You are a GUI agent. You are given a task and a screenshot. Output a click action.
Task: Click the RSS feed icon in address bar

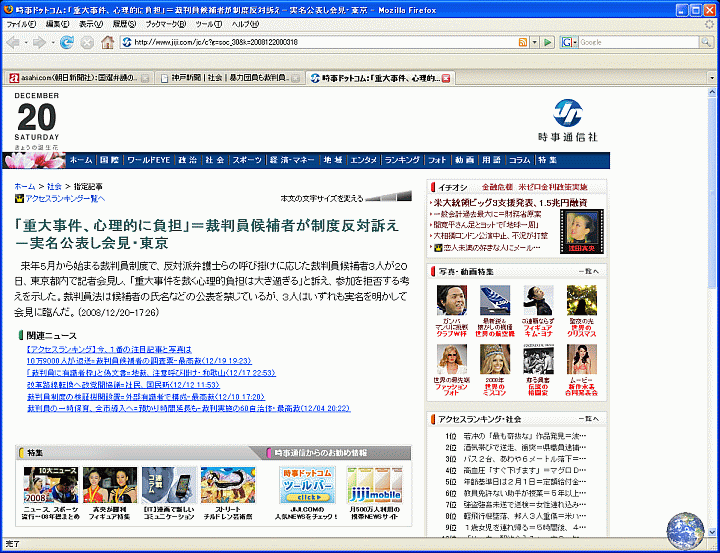[522, 42]
